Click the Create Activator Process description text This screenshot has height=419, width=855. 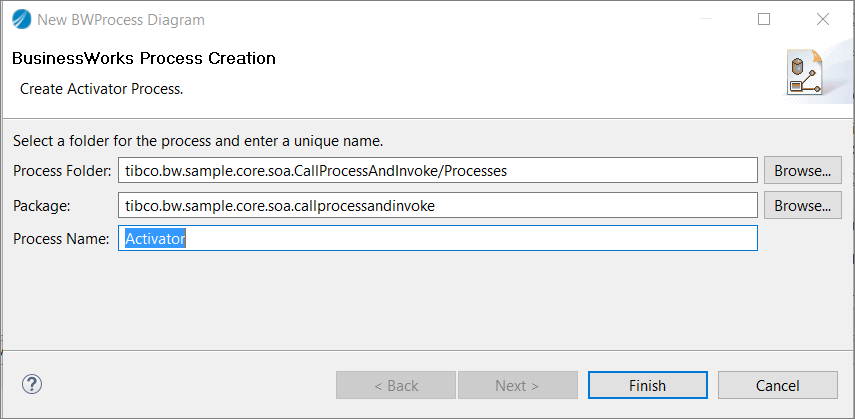pos(101,88)
